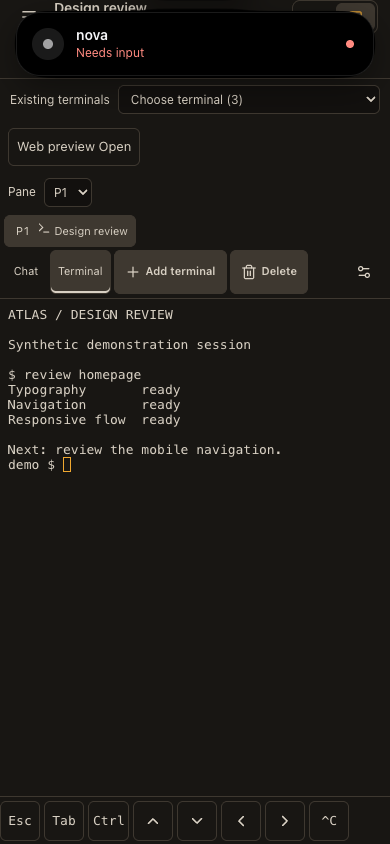Tap the up arrow key button
Image resolution: width=390 pixels, height=844 pixels.
pos(153,821)
